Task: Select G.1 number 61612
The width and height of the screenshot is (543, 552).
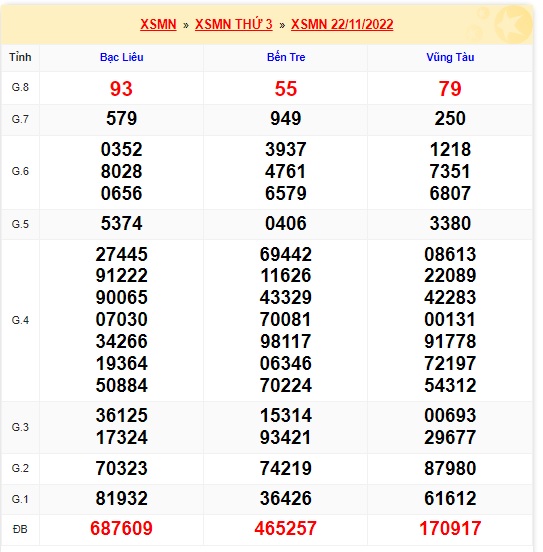Action: (x=450, y=498)
